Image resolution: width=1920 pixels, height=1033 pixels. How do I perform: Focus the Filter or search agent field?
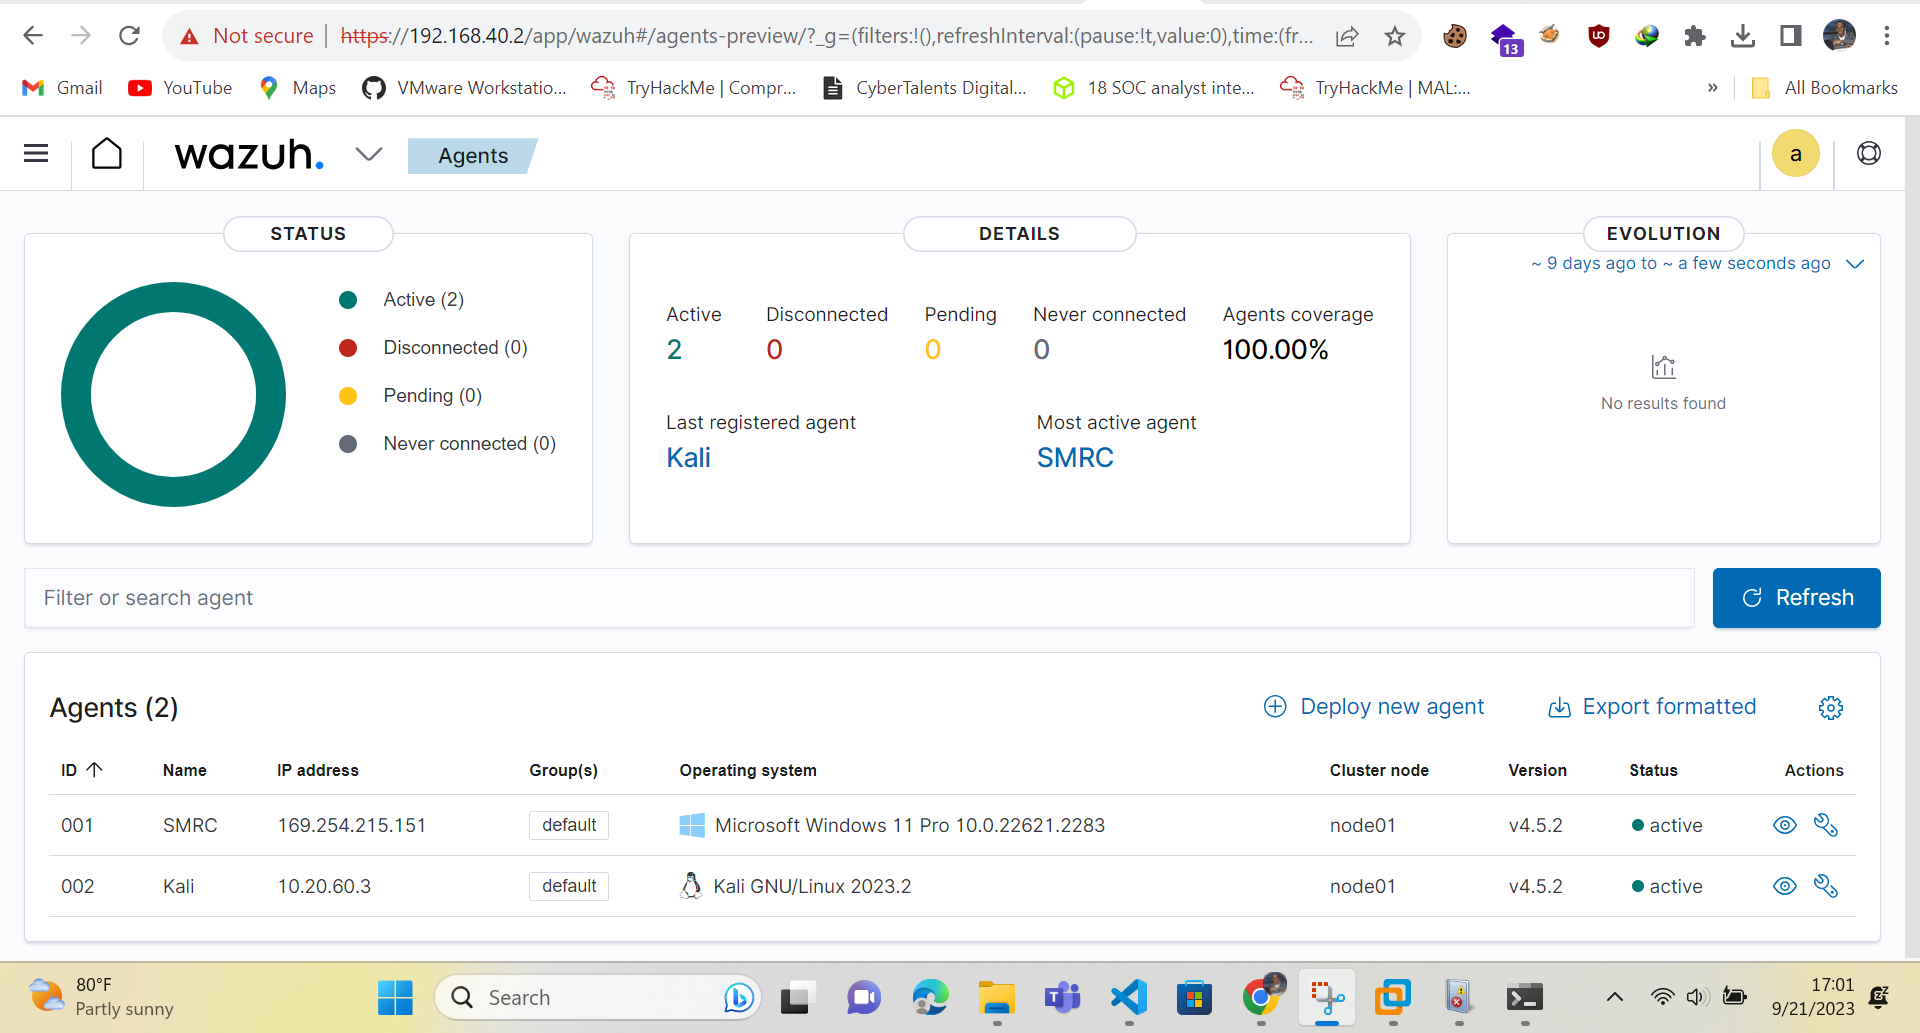pyautogui.click(x=859, y=598)
